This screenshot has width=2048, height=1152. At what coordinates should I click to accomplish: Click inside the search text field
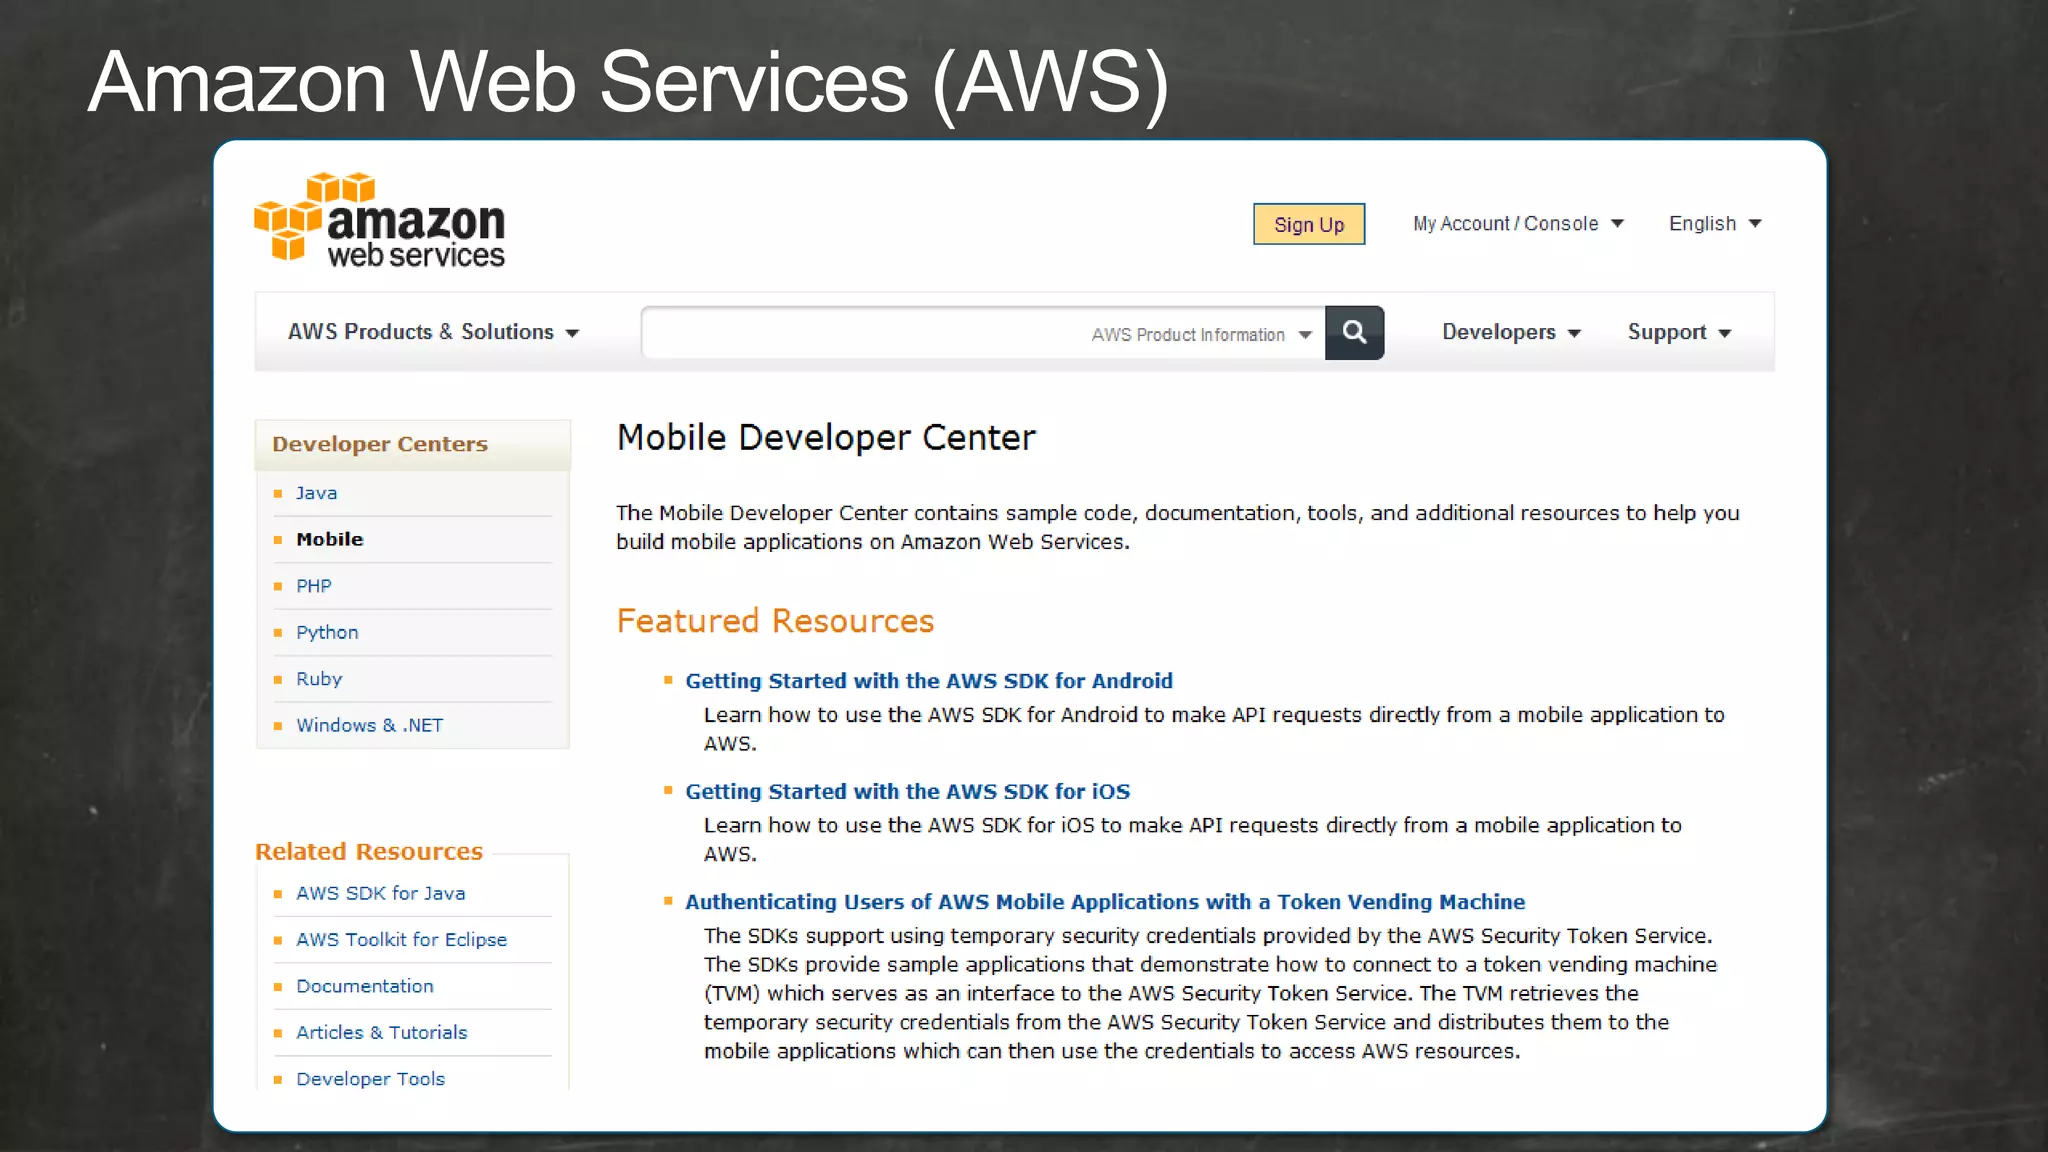click(x=860, y=334)
